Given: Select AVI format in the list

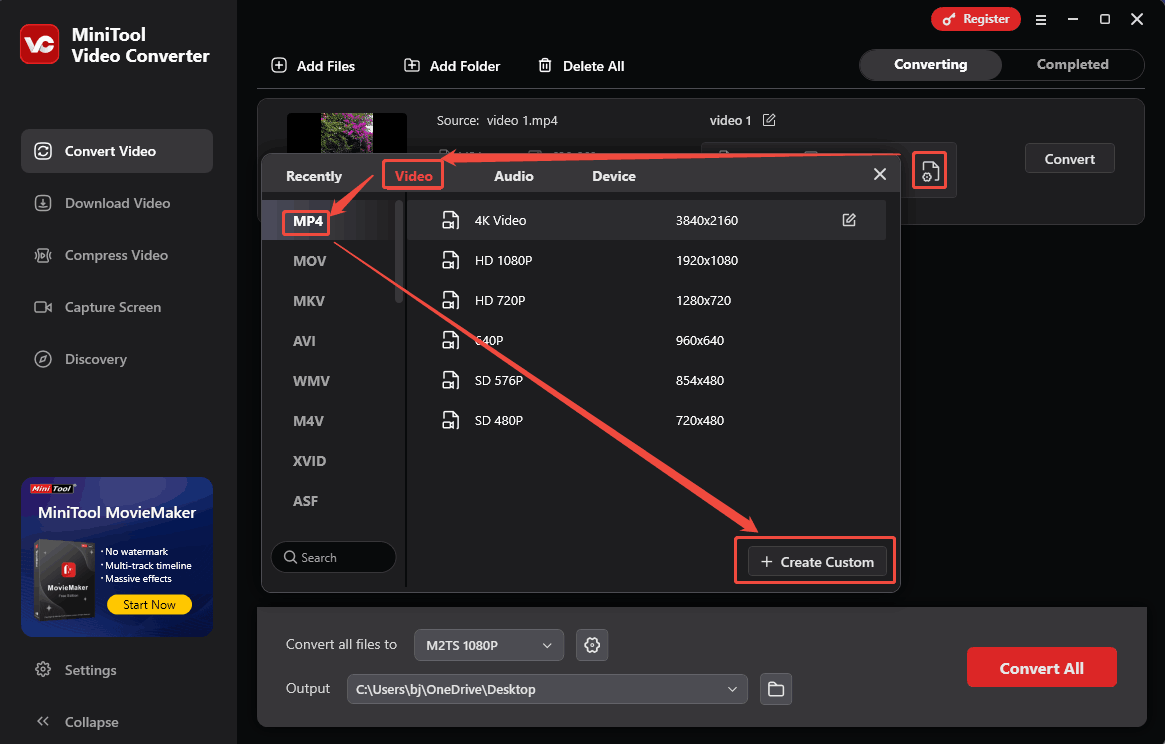Looking at the screenshot, I should pos(304,341).
